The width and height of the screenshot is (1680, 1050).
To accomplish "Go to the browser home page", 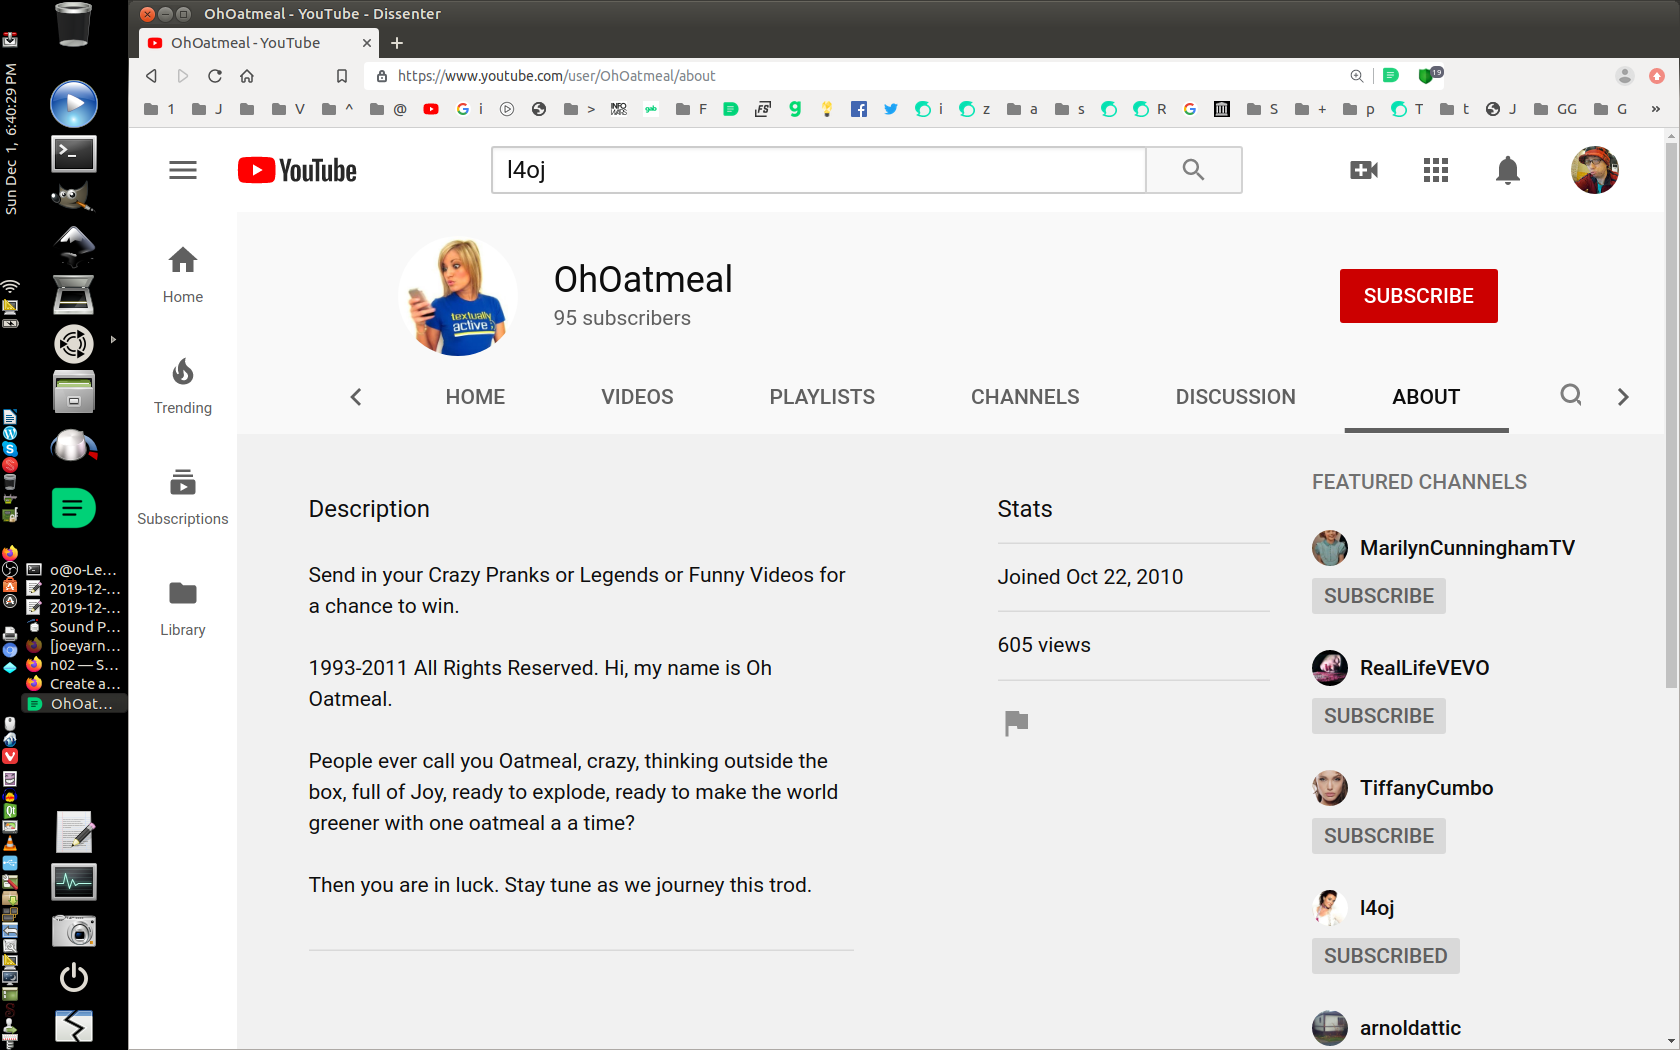I will point(247,76).
